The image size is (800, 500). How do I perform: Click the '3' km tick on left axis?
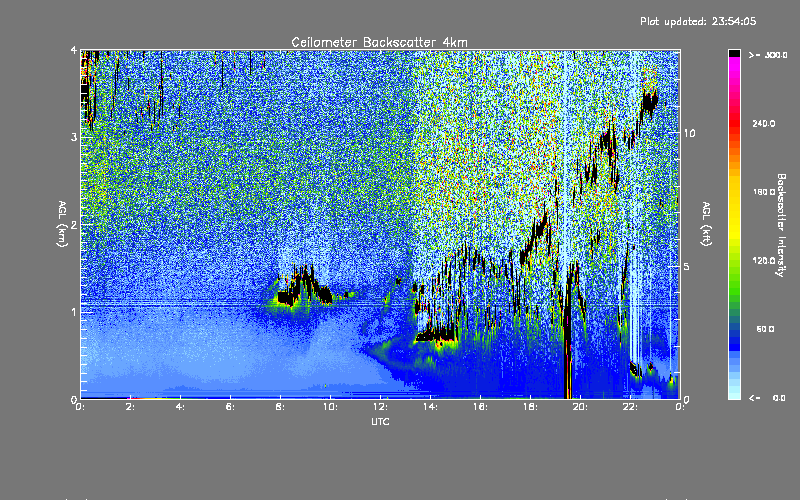click(74, 137)
